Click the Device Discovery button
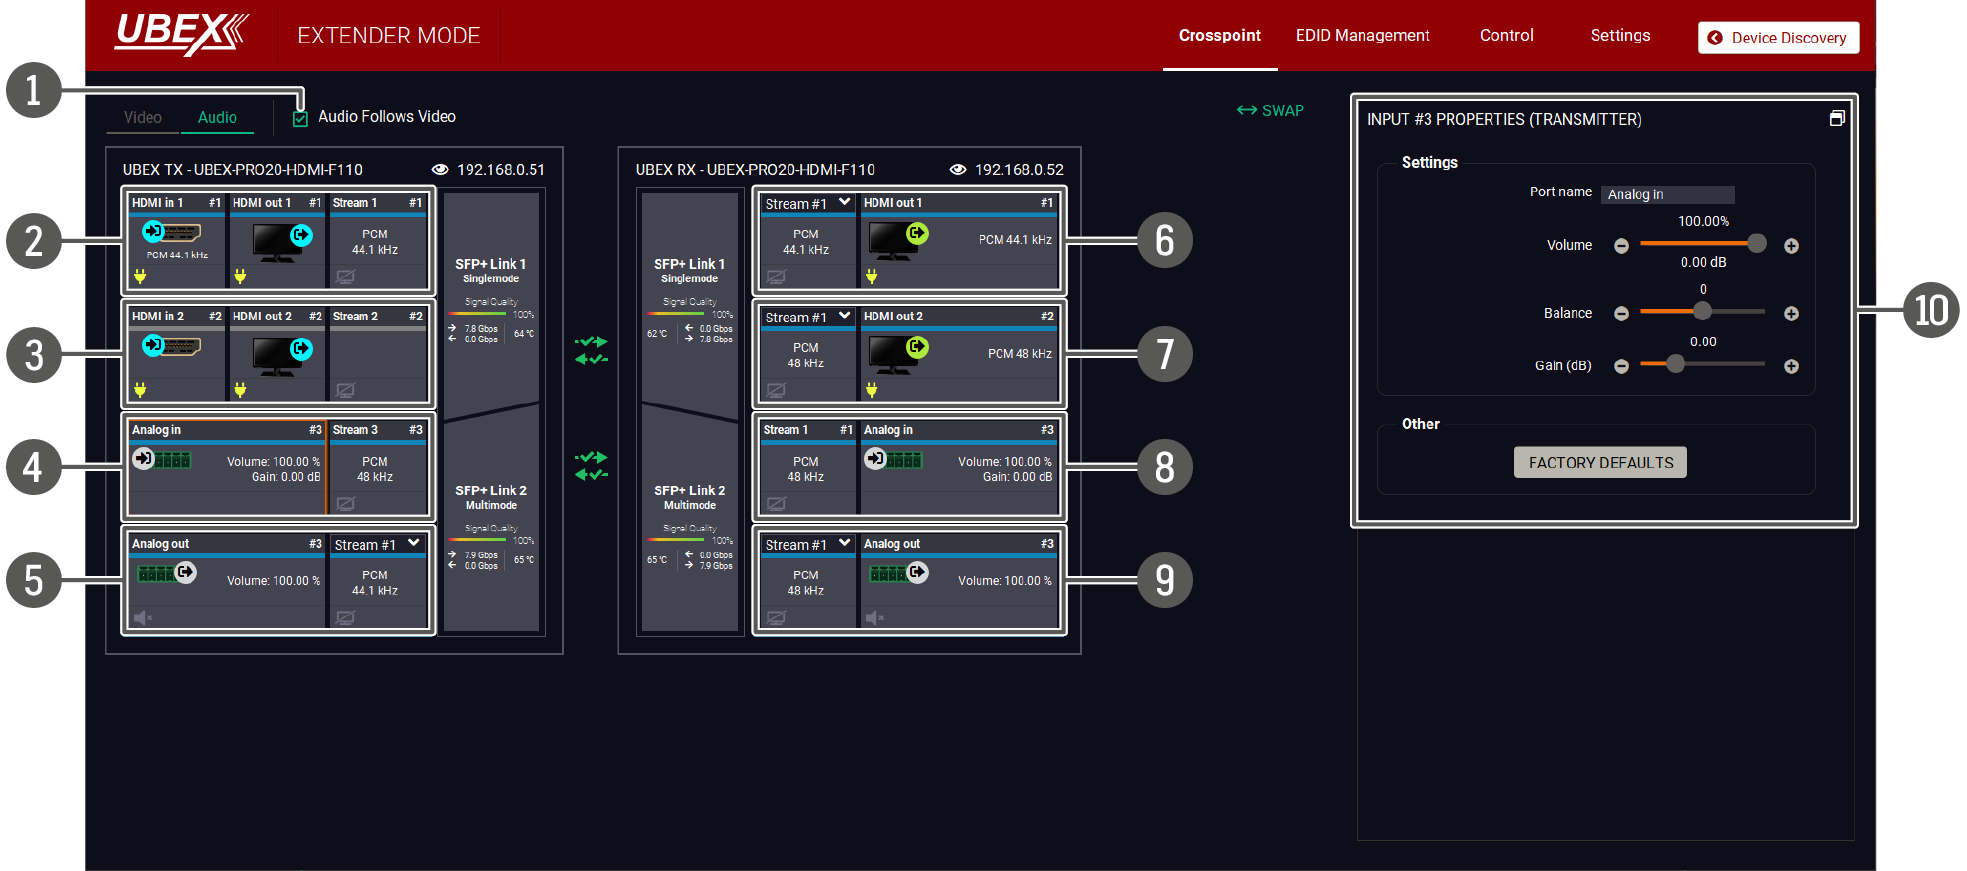Screen dimensions: 1967x871 click(x=1778, y=38)
